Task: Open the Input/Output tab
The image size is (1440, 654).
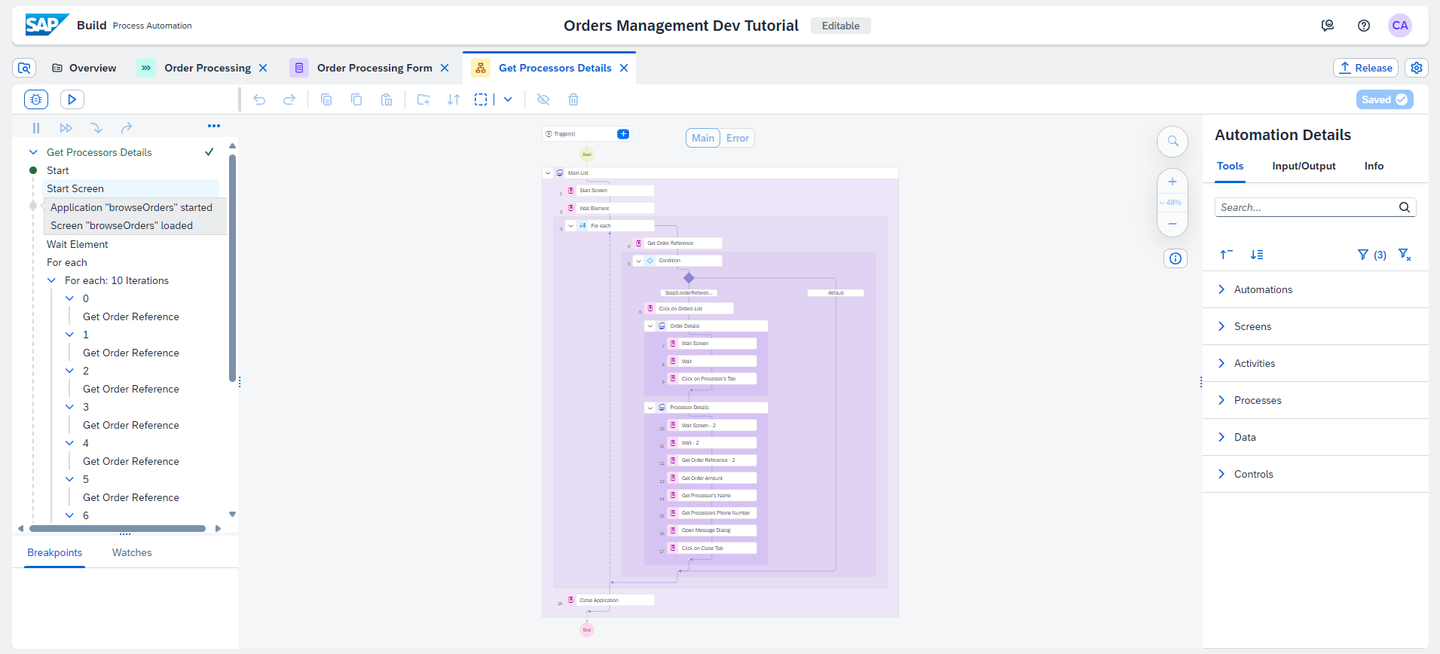Action: tap(1303, 166)
